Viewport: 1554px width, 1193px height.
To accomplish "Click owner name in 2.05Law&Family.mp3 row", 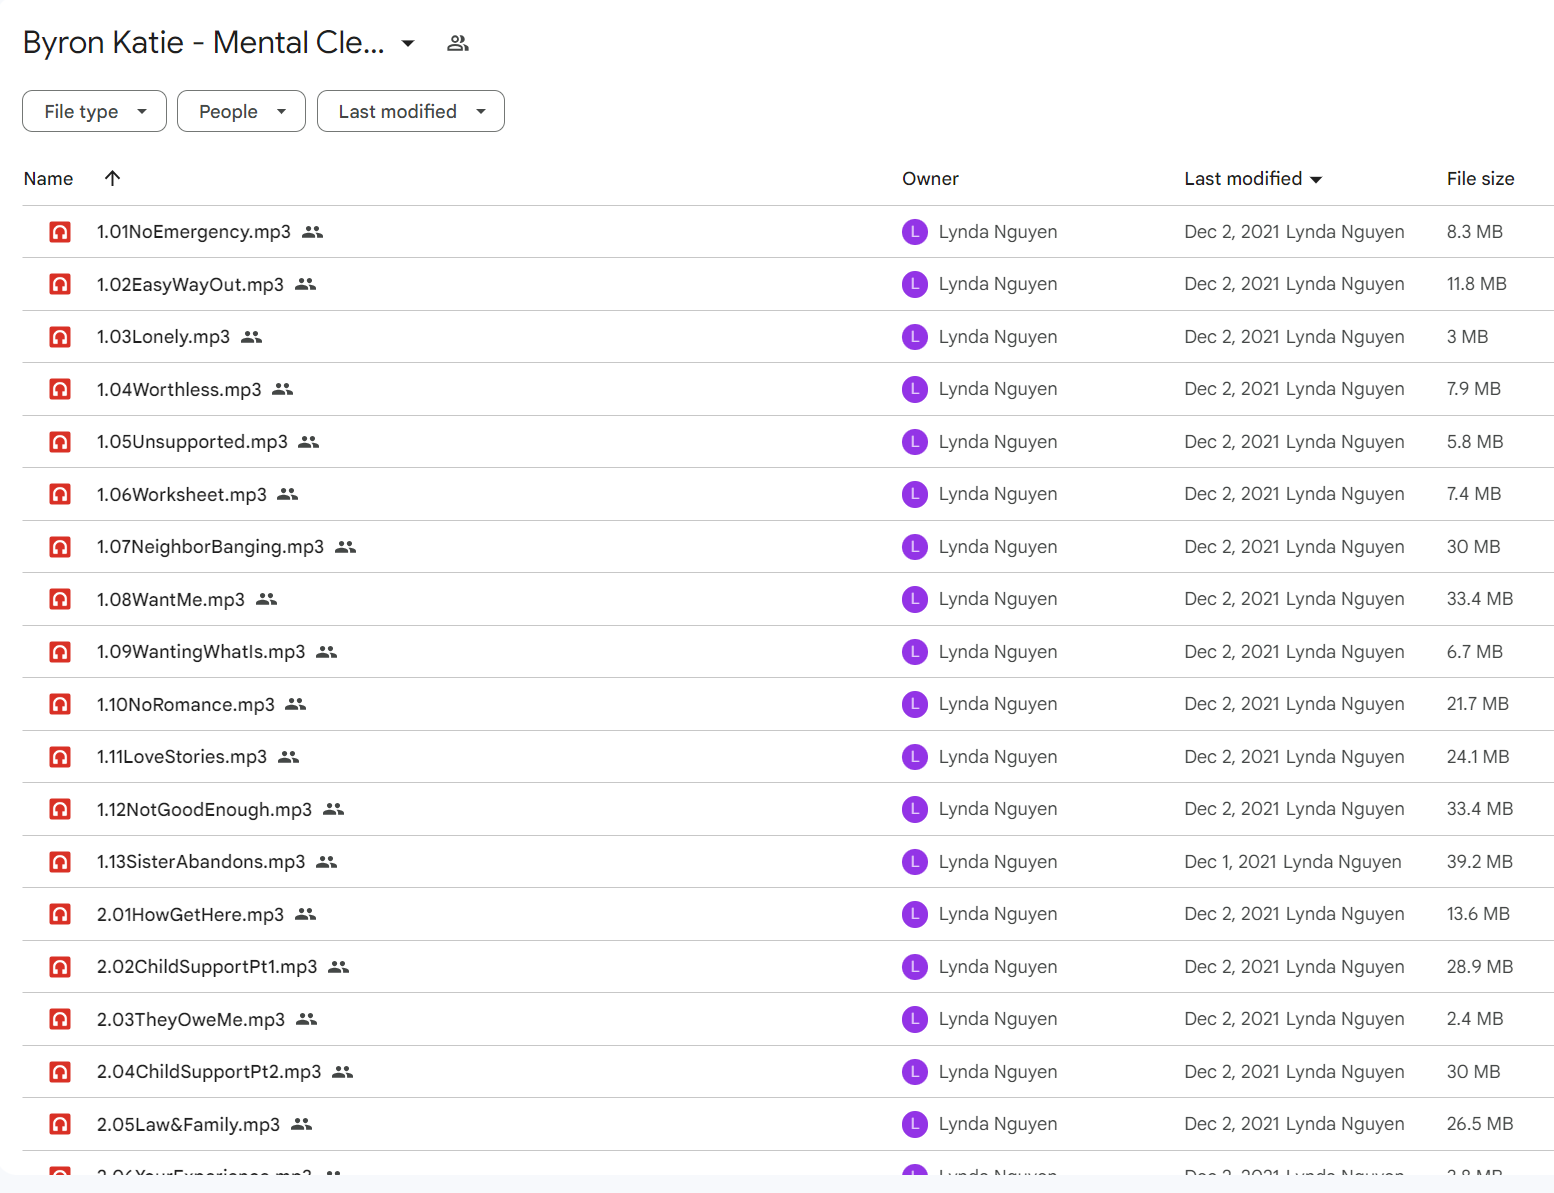I will coord(998,1124).
